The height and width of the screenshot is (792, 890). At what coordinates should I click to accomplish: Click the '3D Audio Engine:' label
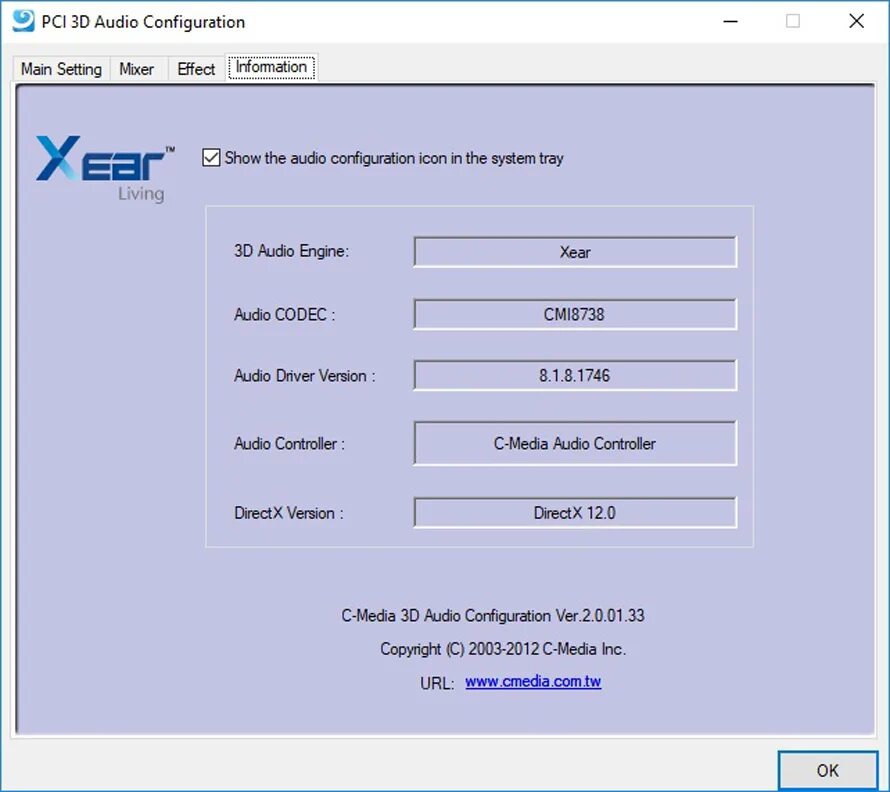pos(292,251)
